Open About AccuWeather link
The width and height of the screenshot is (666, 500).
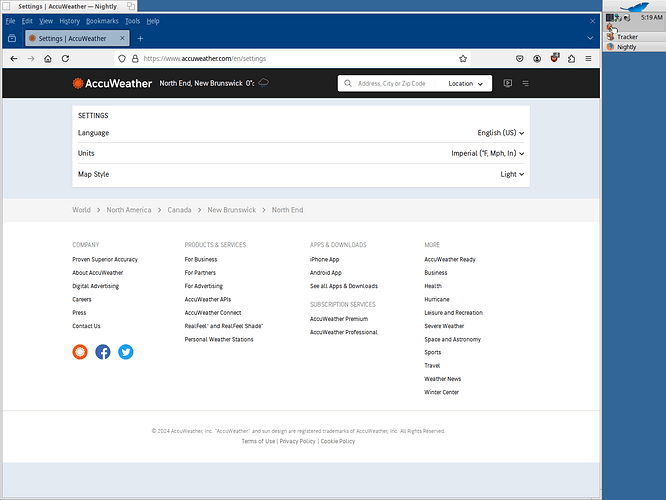[x=98, y=273]
